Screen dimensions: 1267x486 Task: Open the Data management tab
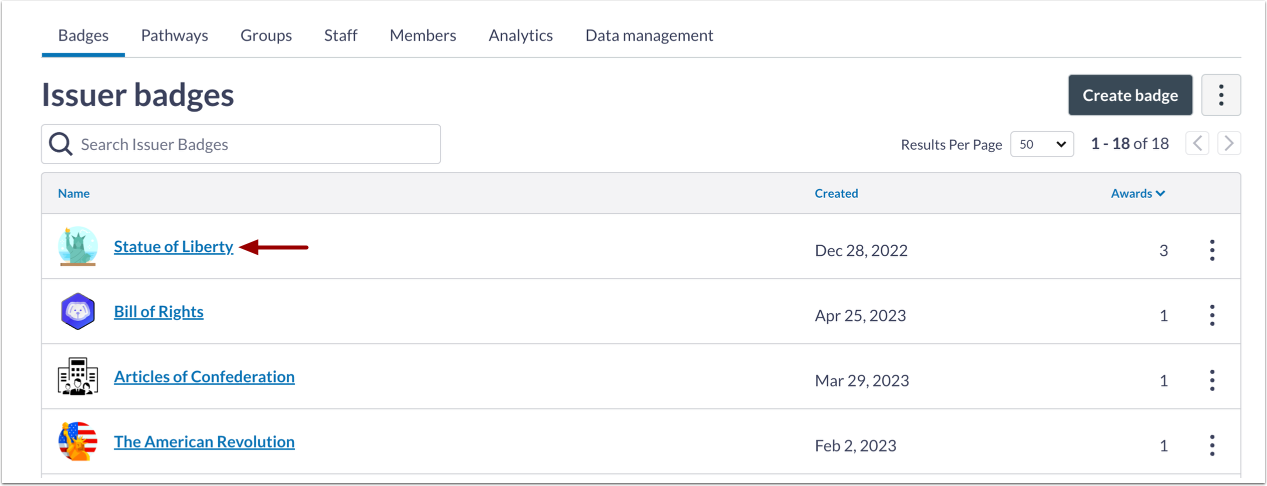(x=649, y=35)
